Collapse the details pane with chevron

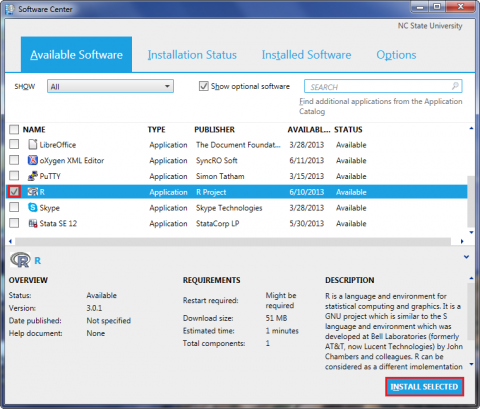click(466, 257)
